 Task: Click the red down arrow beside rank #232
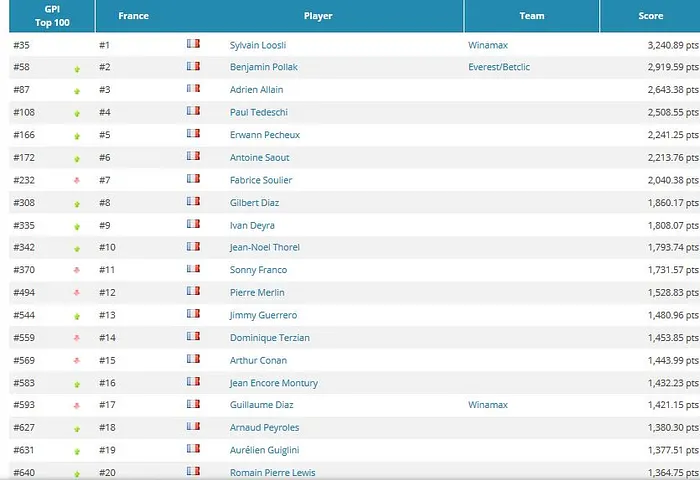[x=77, y=180]
